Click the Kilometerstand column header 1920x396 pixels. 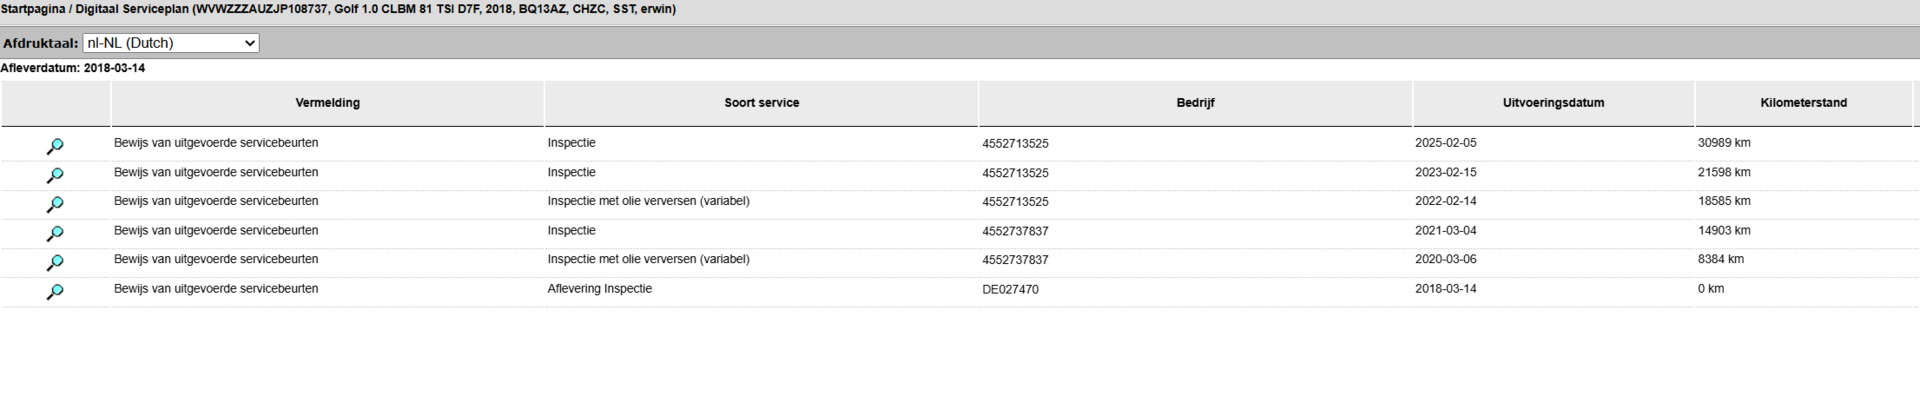(1803, 103)
